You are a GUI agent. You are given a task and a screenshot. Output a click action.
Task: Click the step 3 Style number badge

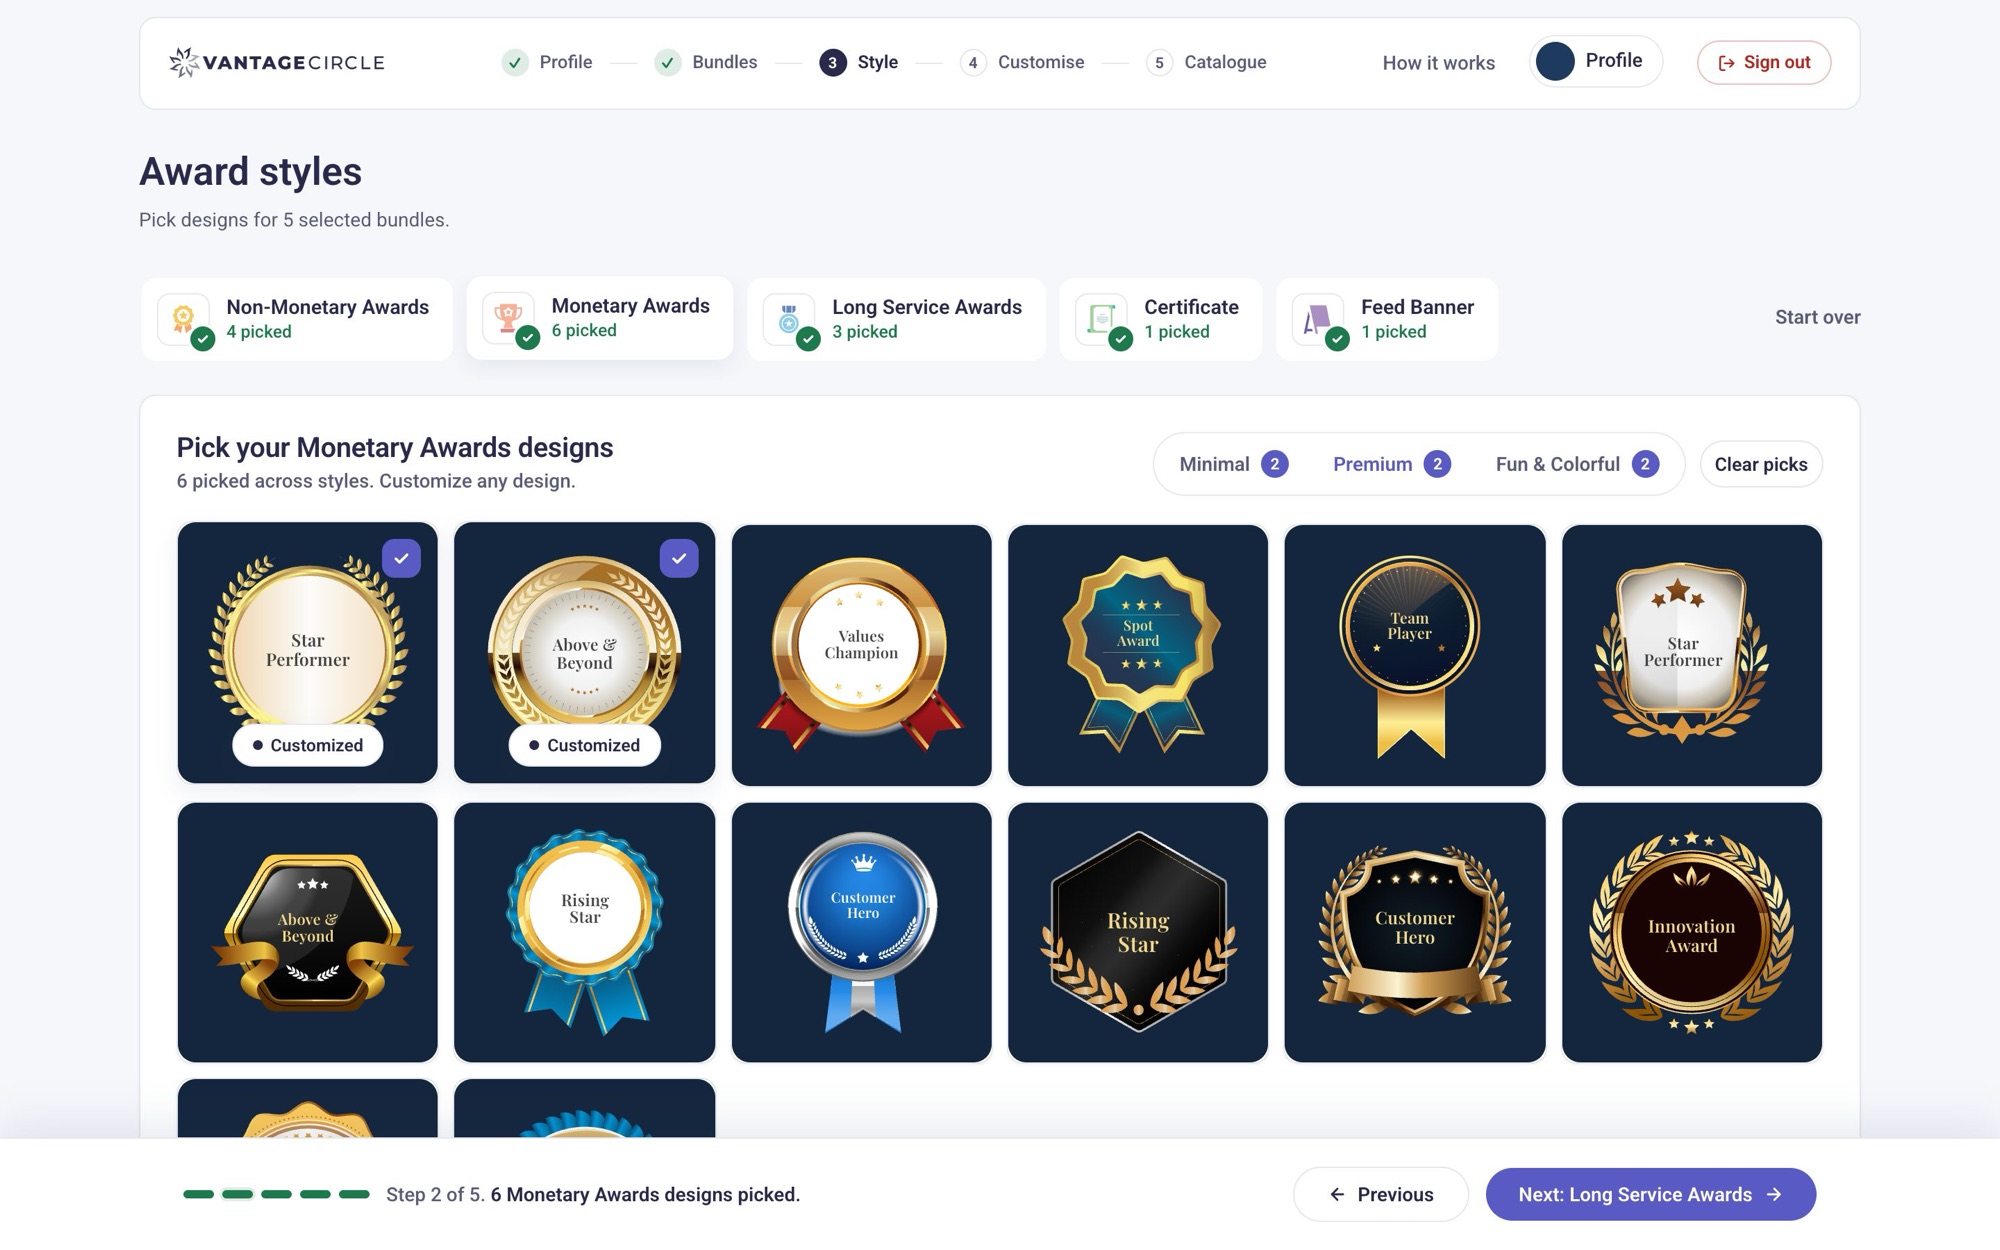click(833, 62)
